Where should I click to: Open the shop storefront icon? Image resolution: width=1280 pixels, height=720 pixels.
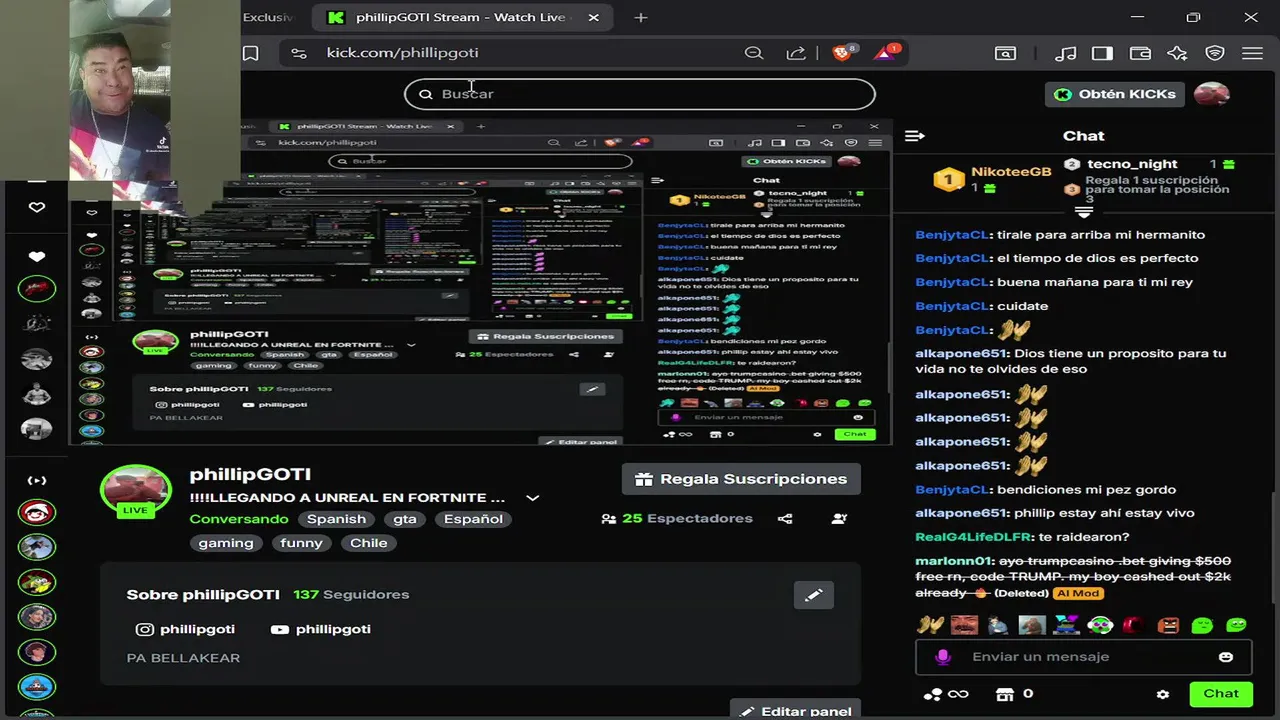(1005, 694)
